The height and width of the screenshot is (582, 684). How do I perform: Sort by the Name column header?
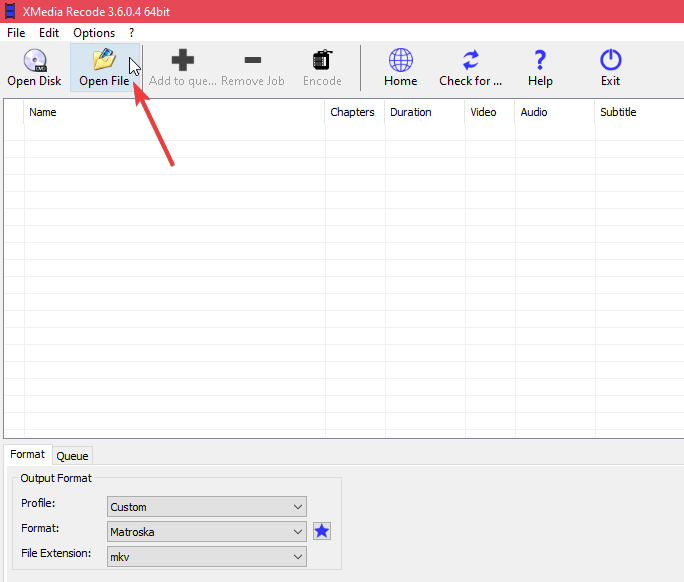(x=174, y=112)
